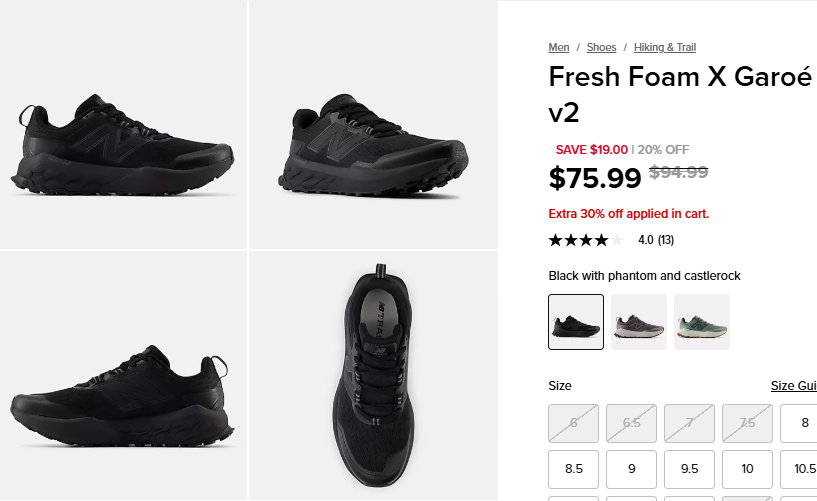817x501 pixels.
Task: Go to the Men breadcrumb
Action: [559, 47]
